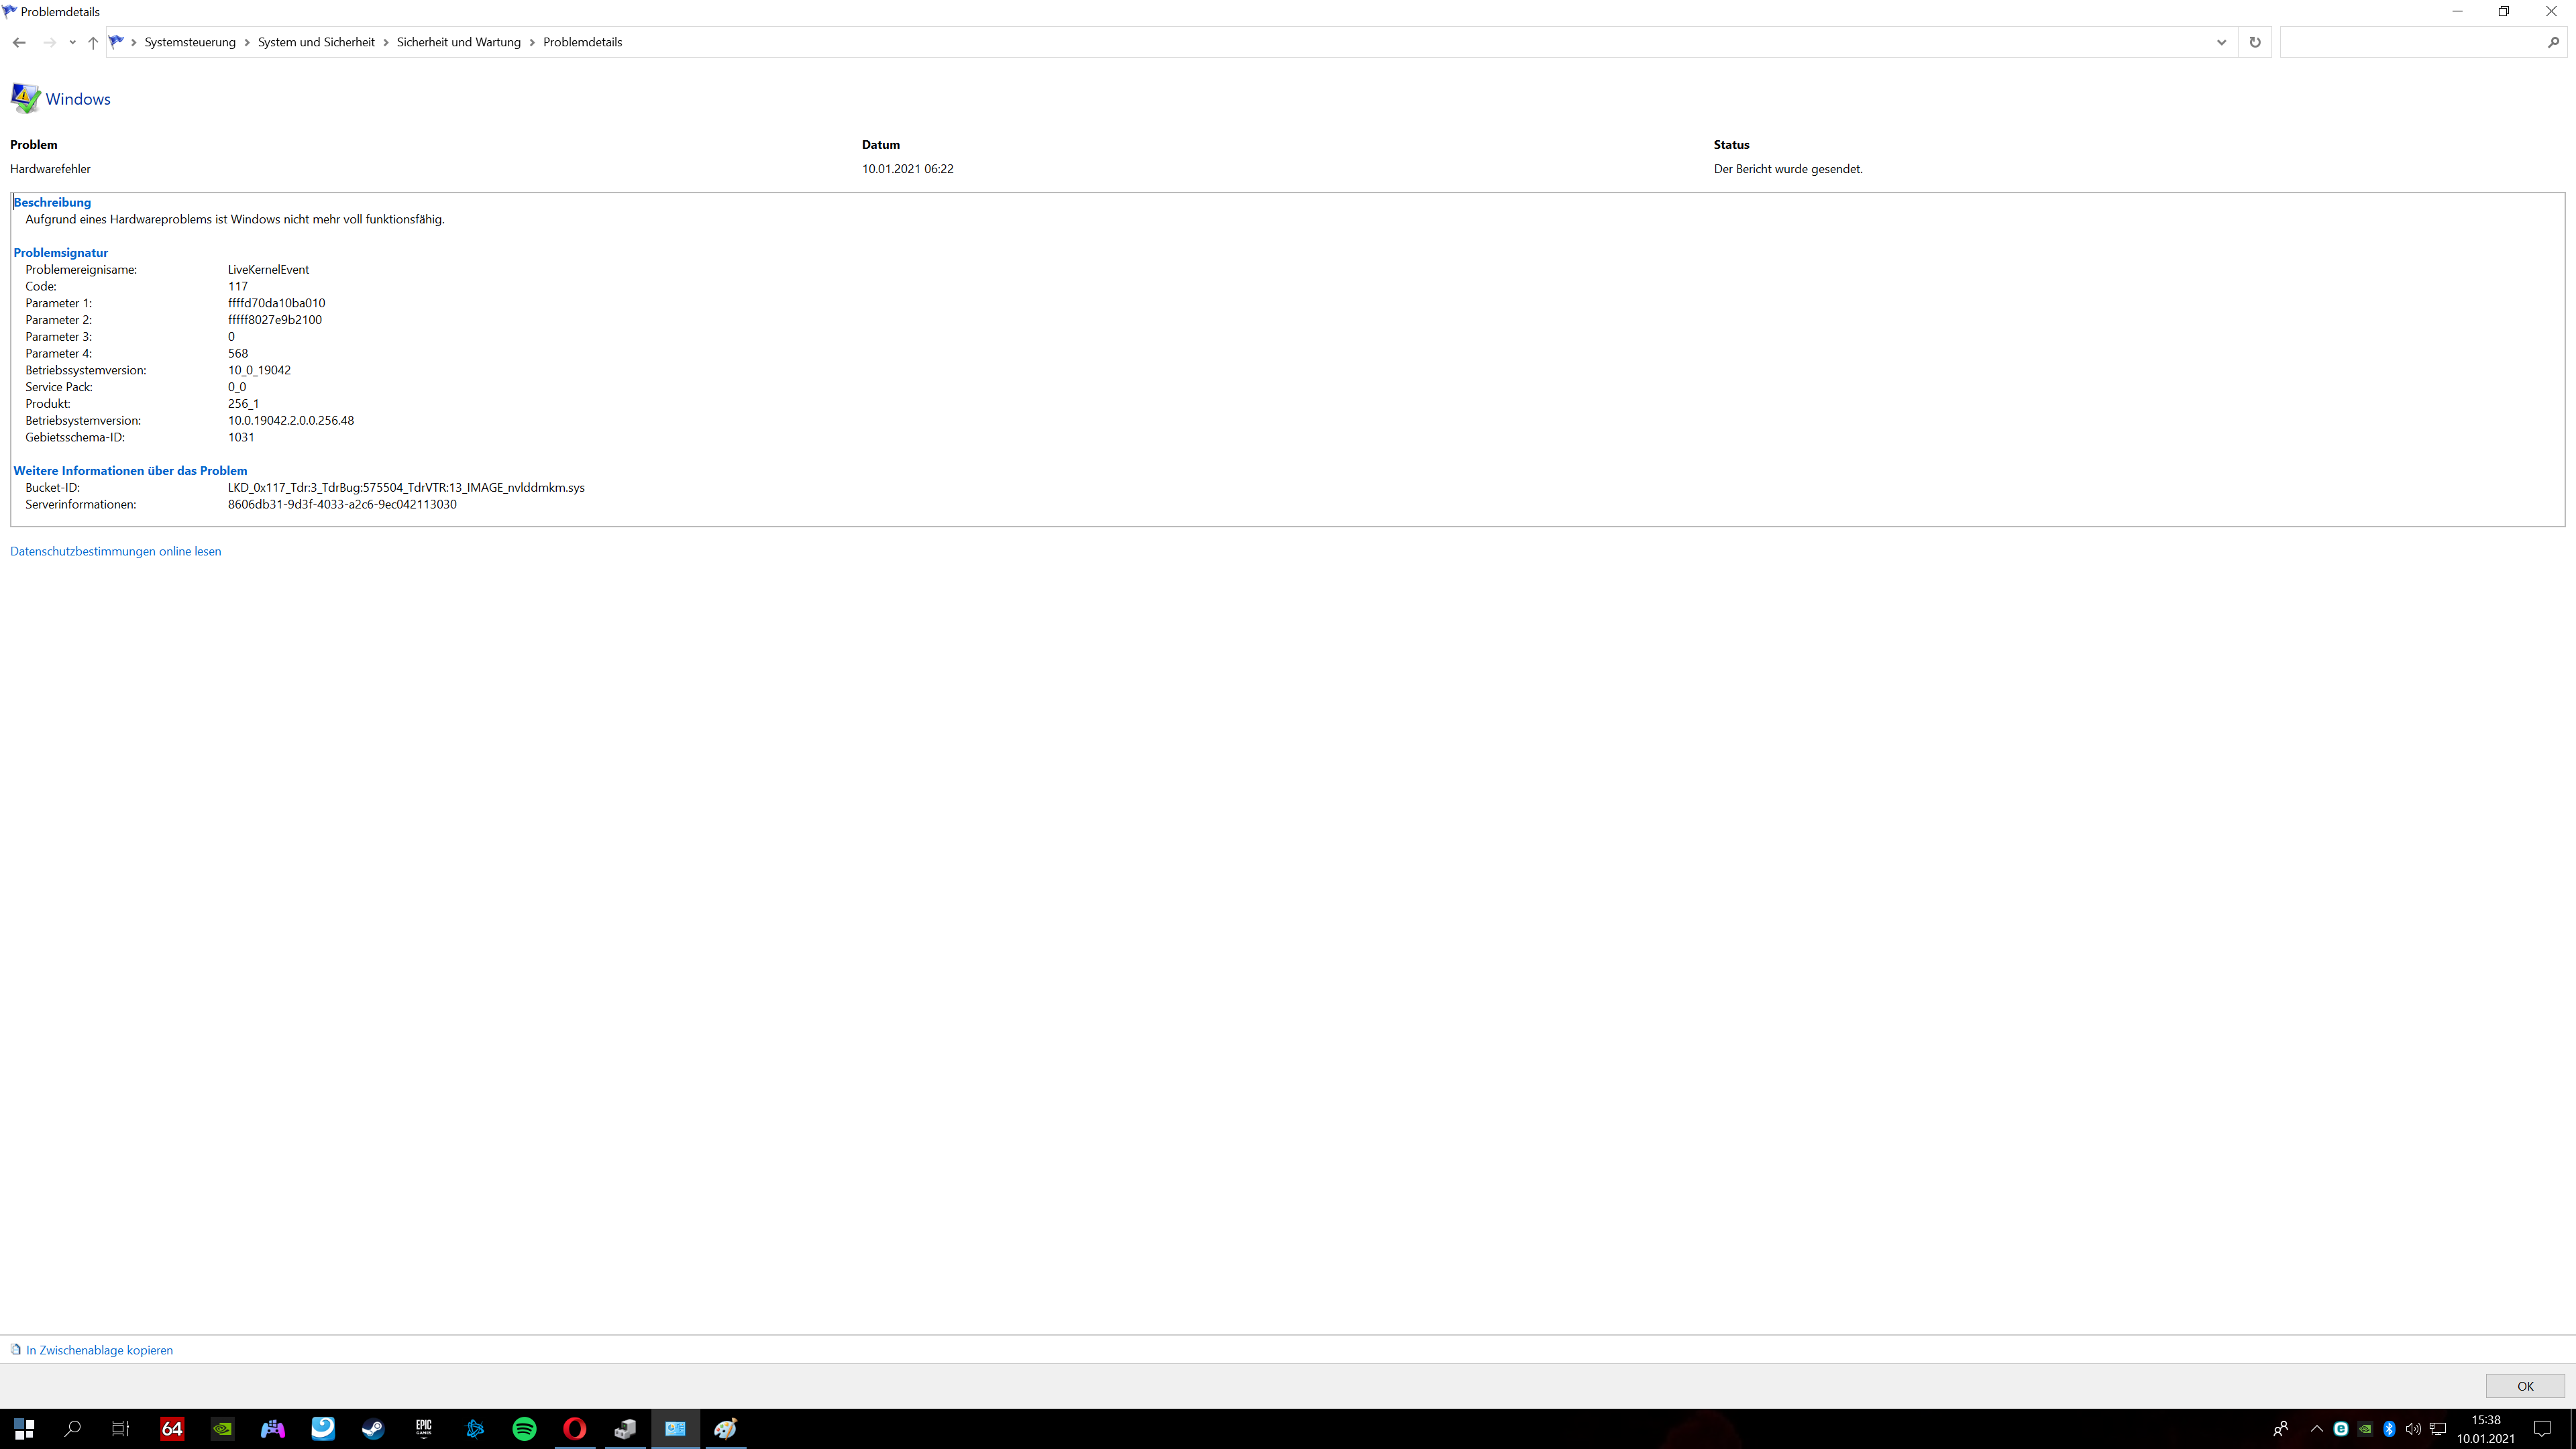Open Sicherheit und Wartung breadcrumb

[x=458, y=42]
